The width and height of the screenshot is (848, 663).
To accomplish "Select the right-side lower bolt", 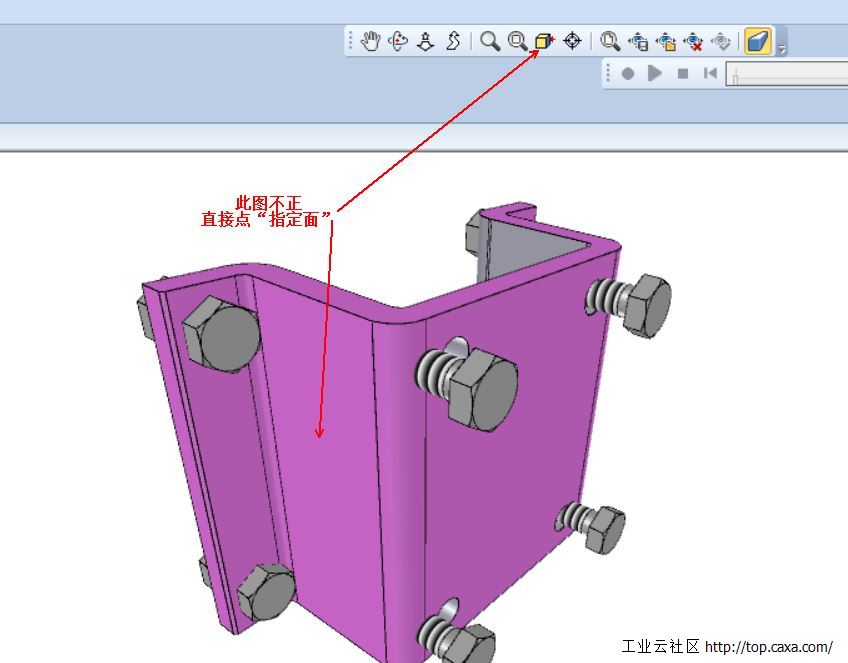I will [591, 528].
